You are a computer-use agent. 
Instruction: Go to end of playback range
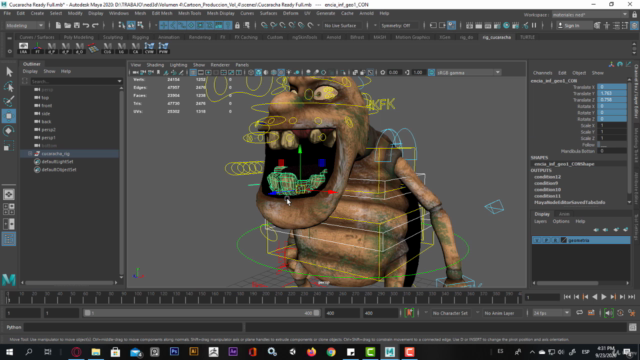631,297
